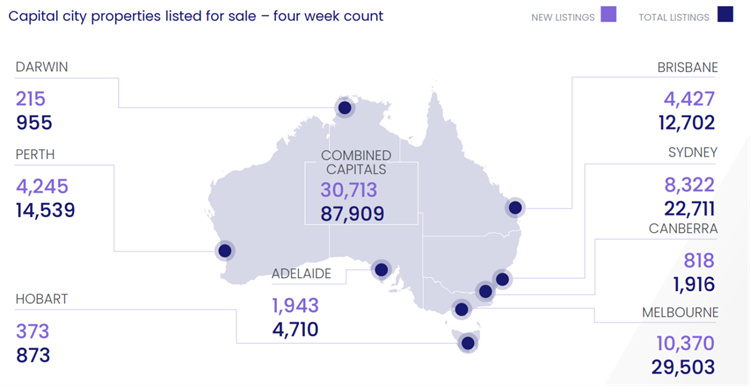Click the DARWIN city label
The image size is (750, 386).
tap(42, 67)
